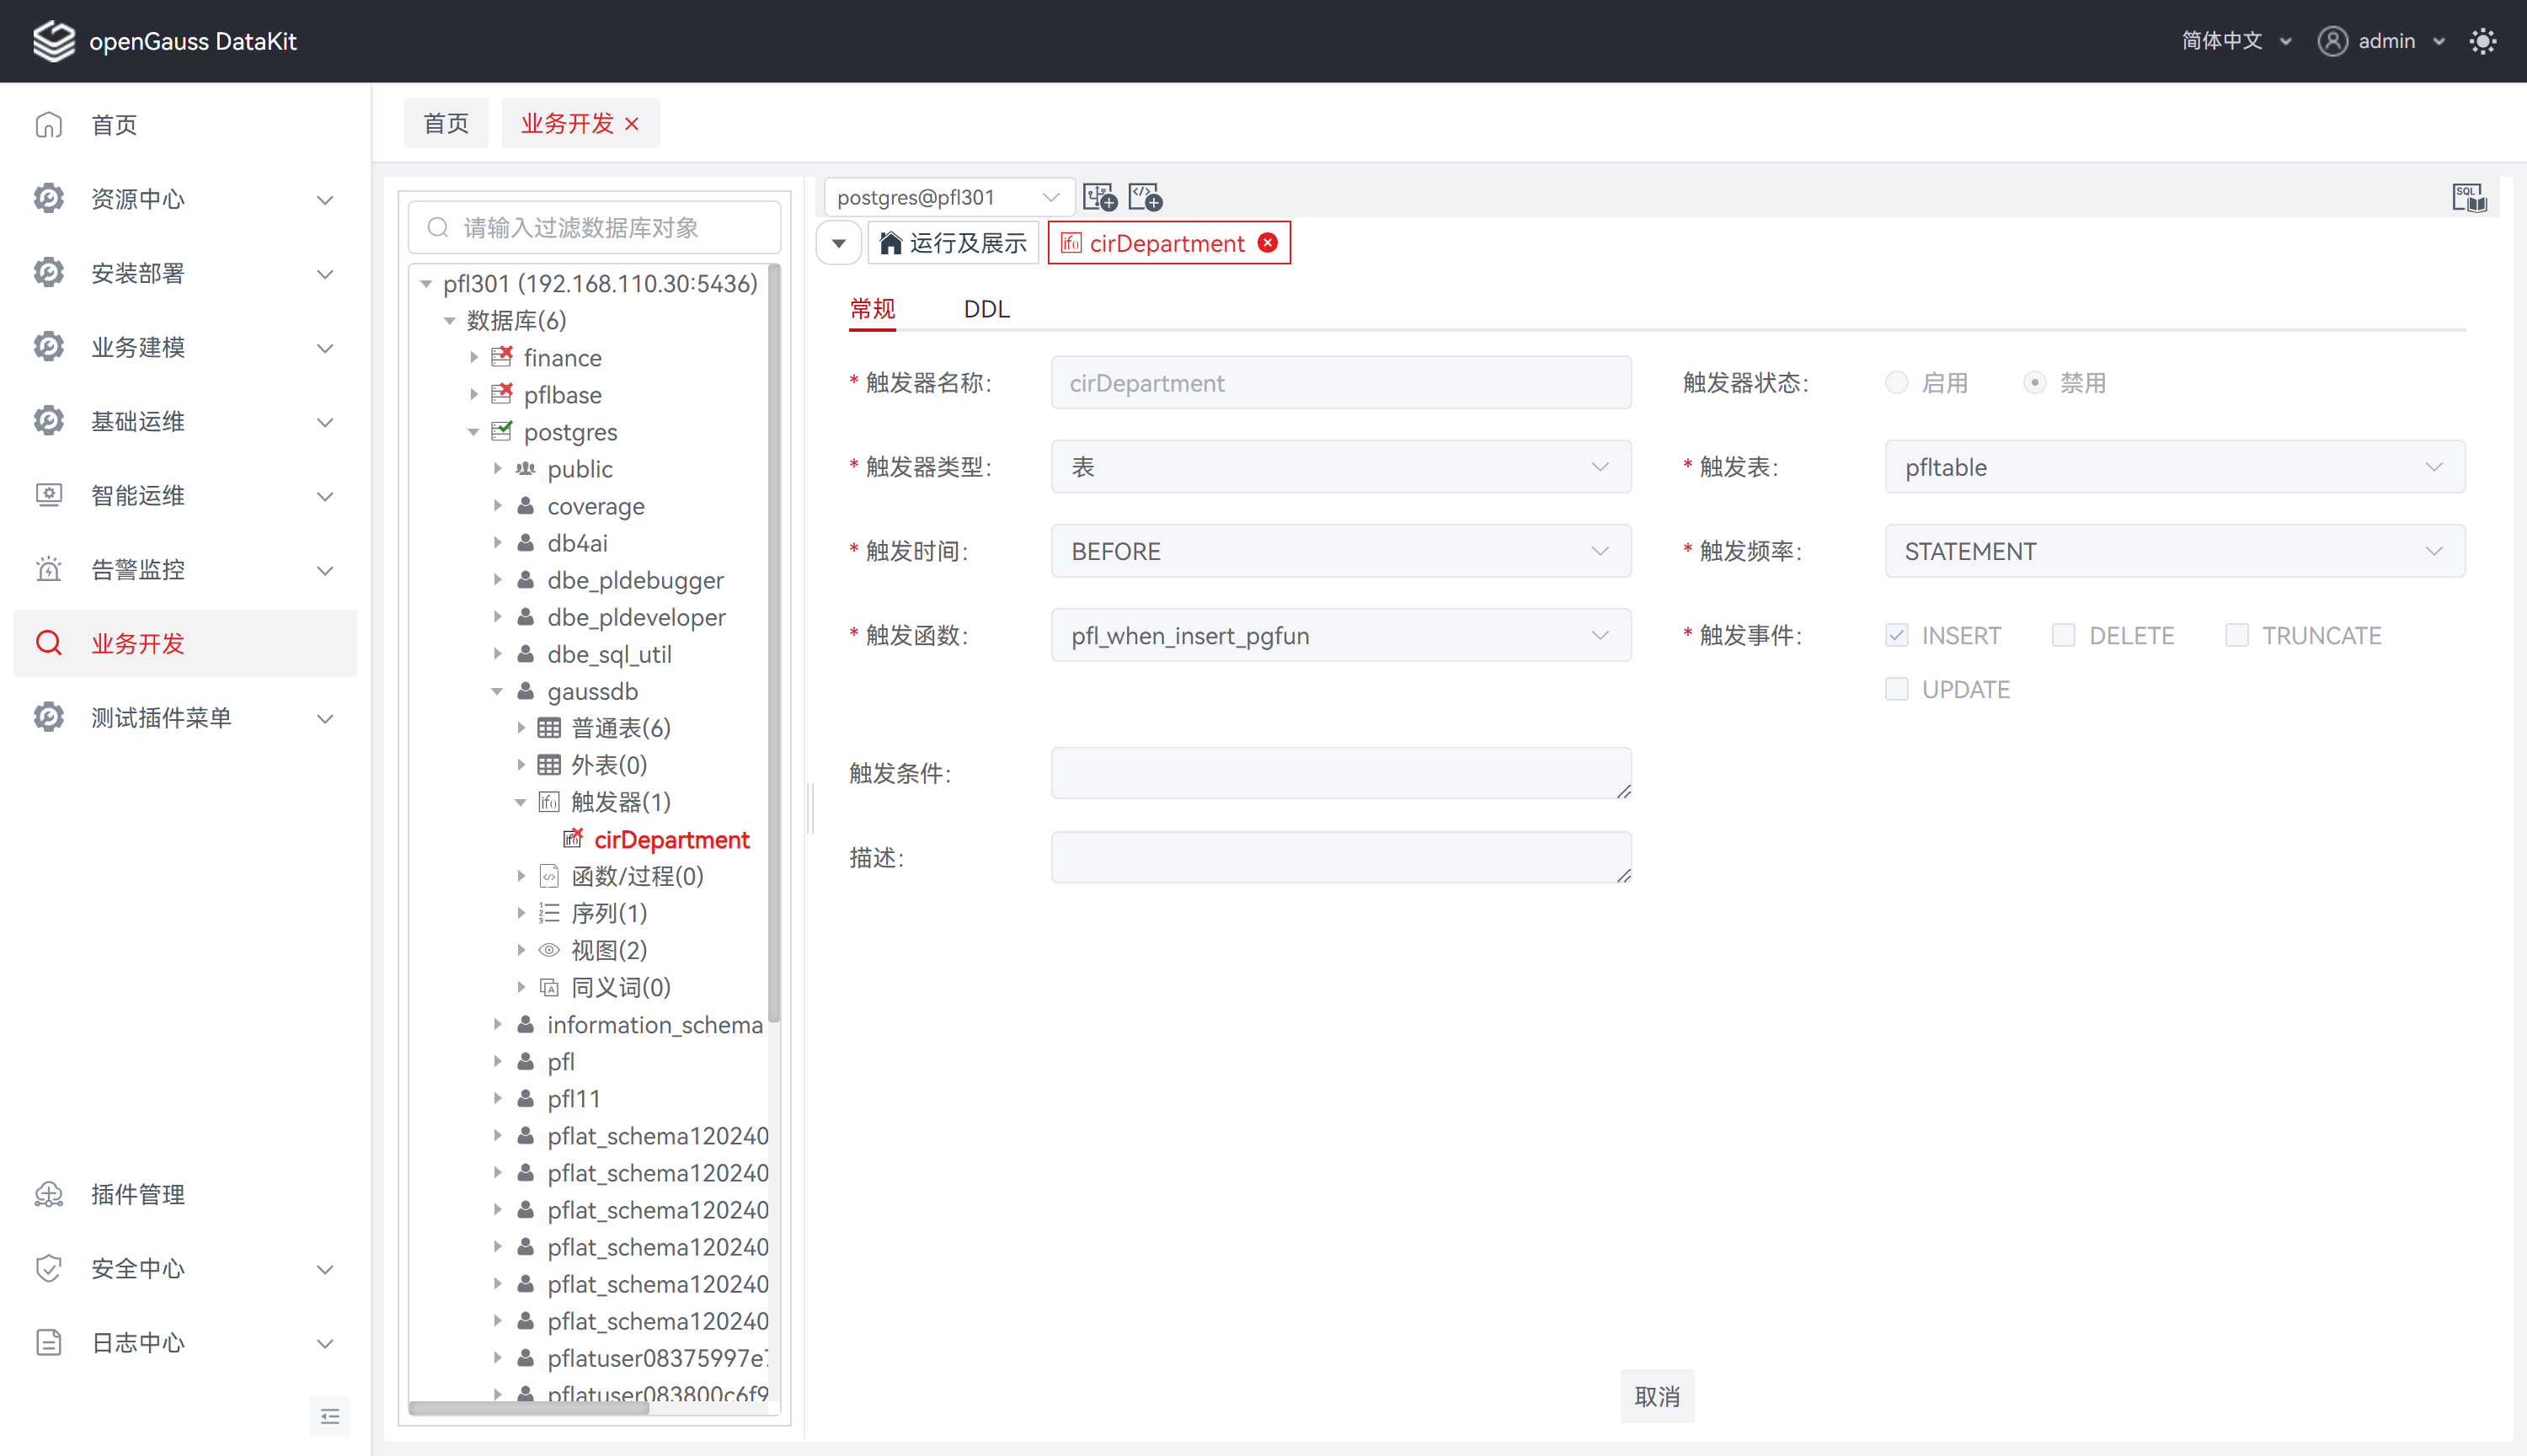Click the 触发条件 text area
This screenshot has height=1456, width=2527.
pos(1341,773)
